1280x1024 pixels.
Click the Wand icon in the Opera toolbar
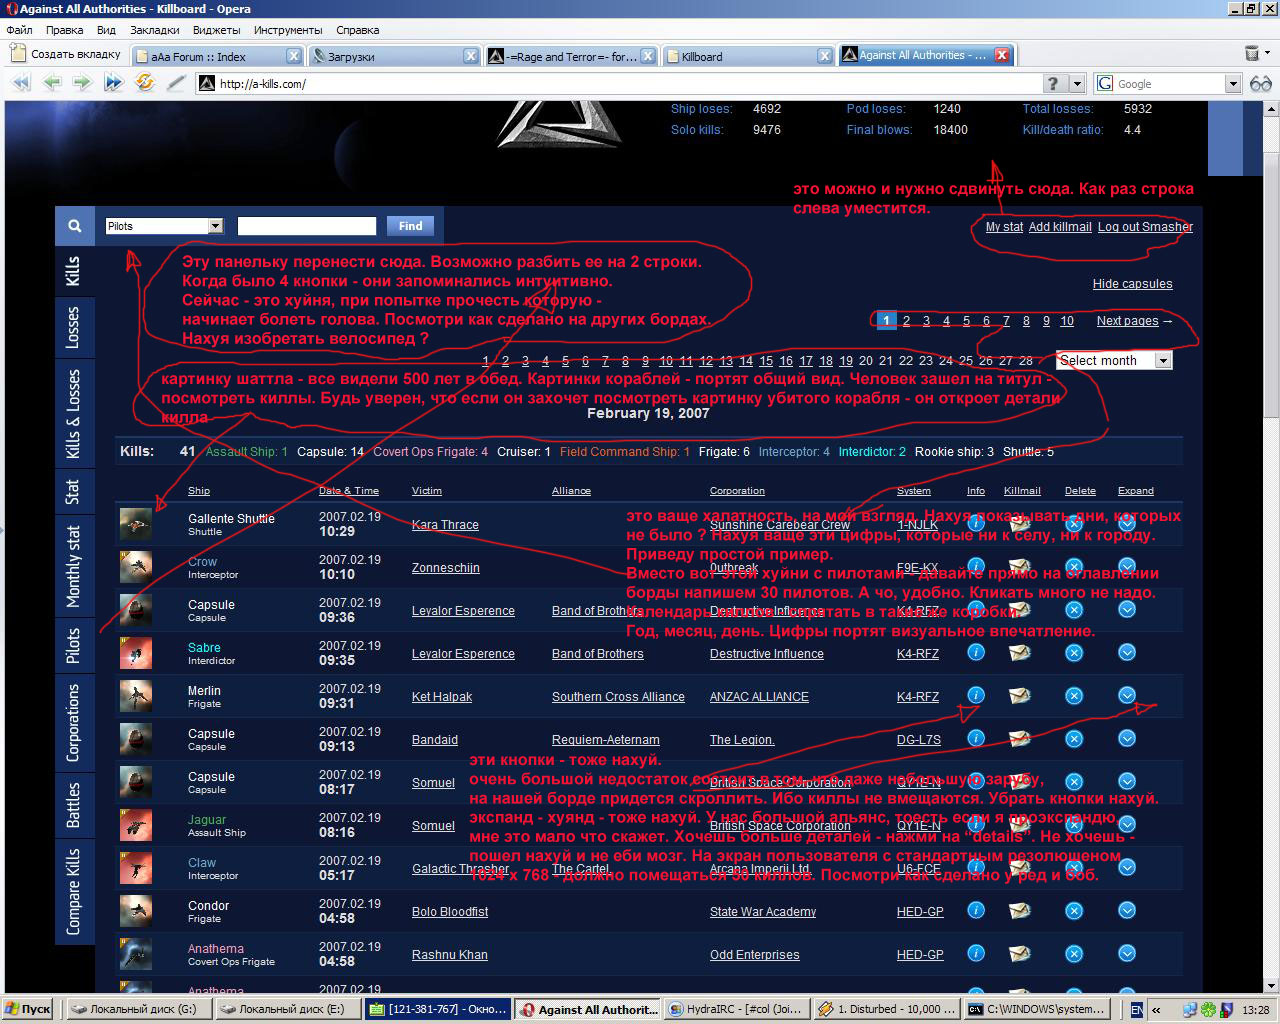click(x=176, y=83)
